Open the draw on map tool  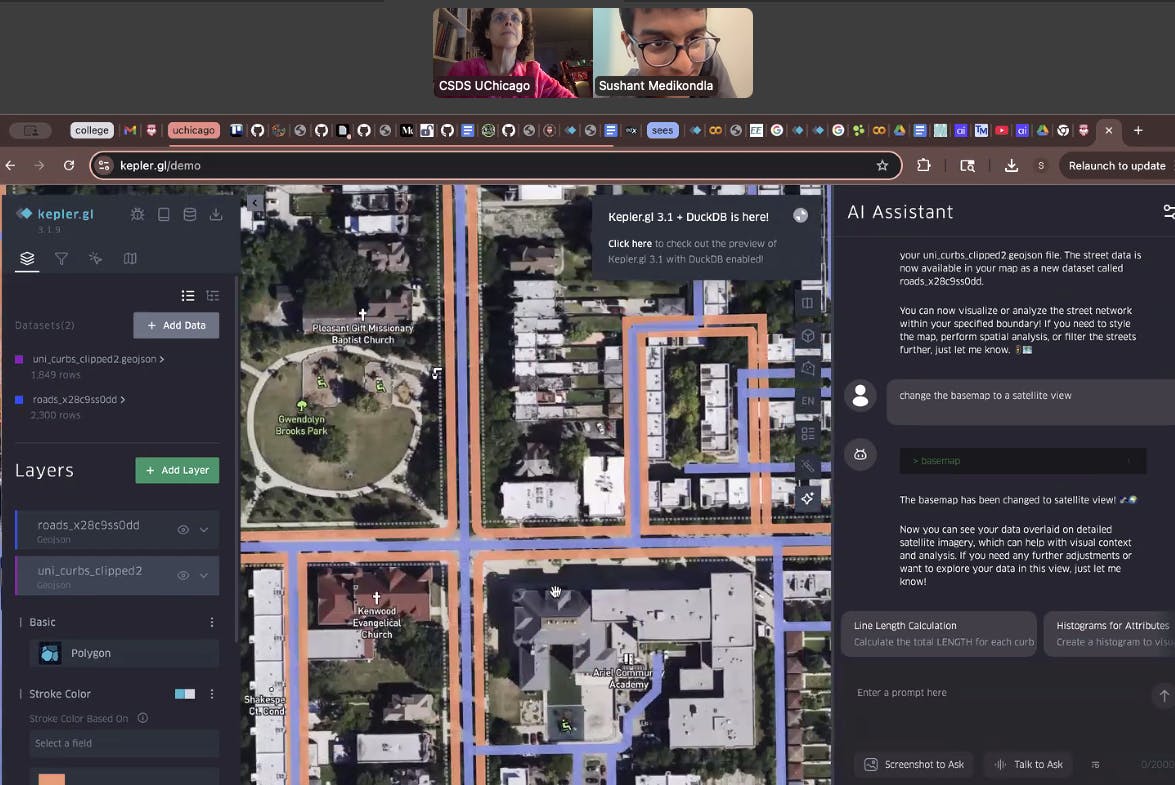point(807,369)
